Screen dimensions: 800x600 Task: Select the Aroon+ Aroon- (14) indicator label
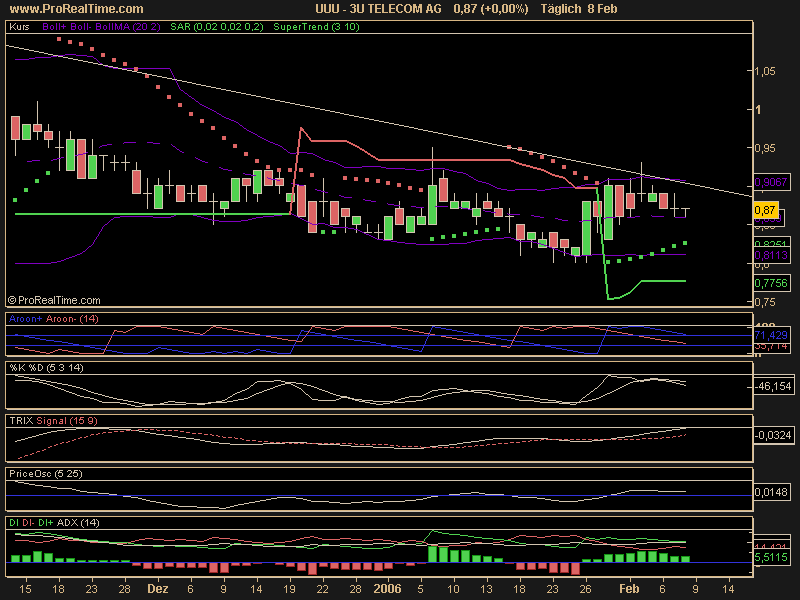pyautogui.click(x=54, y=319)
